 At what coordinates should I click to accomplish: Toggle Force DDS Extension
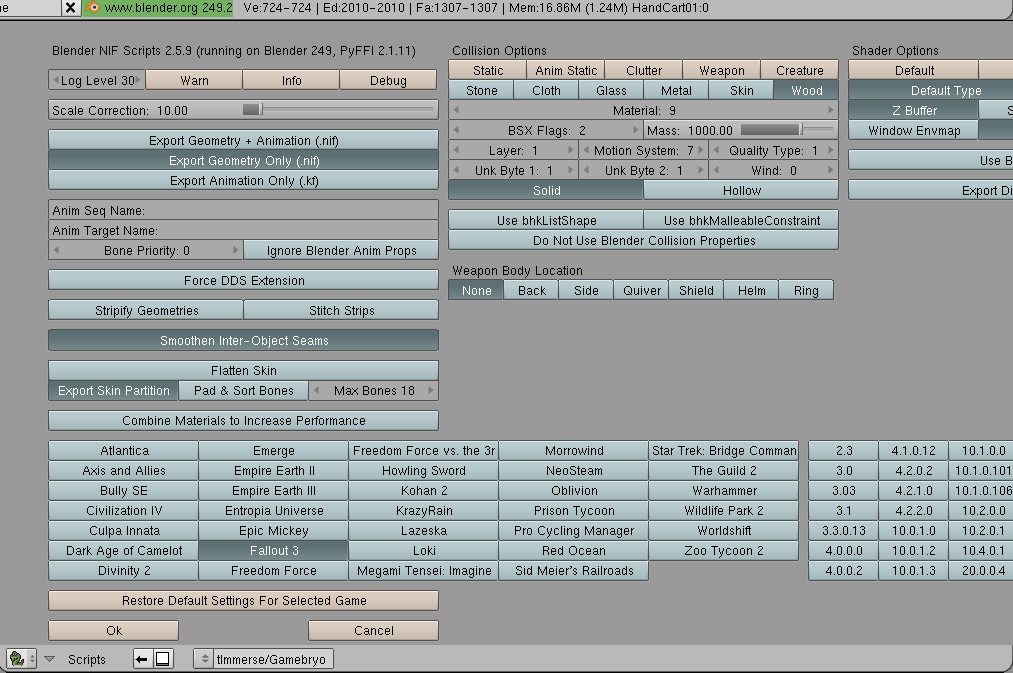244,280
